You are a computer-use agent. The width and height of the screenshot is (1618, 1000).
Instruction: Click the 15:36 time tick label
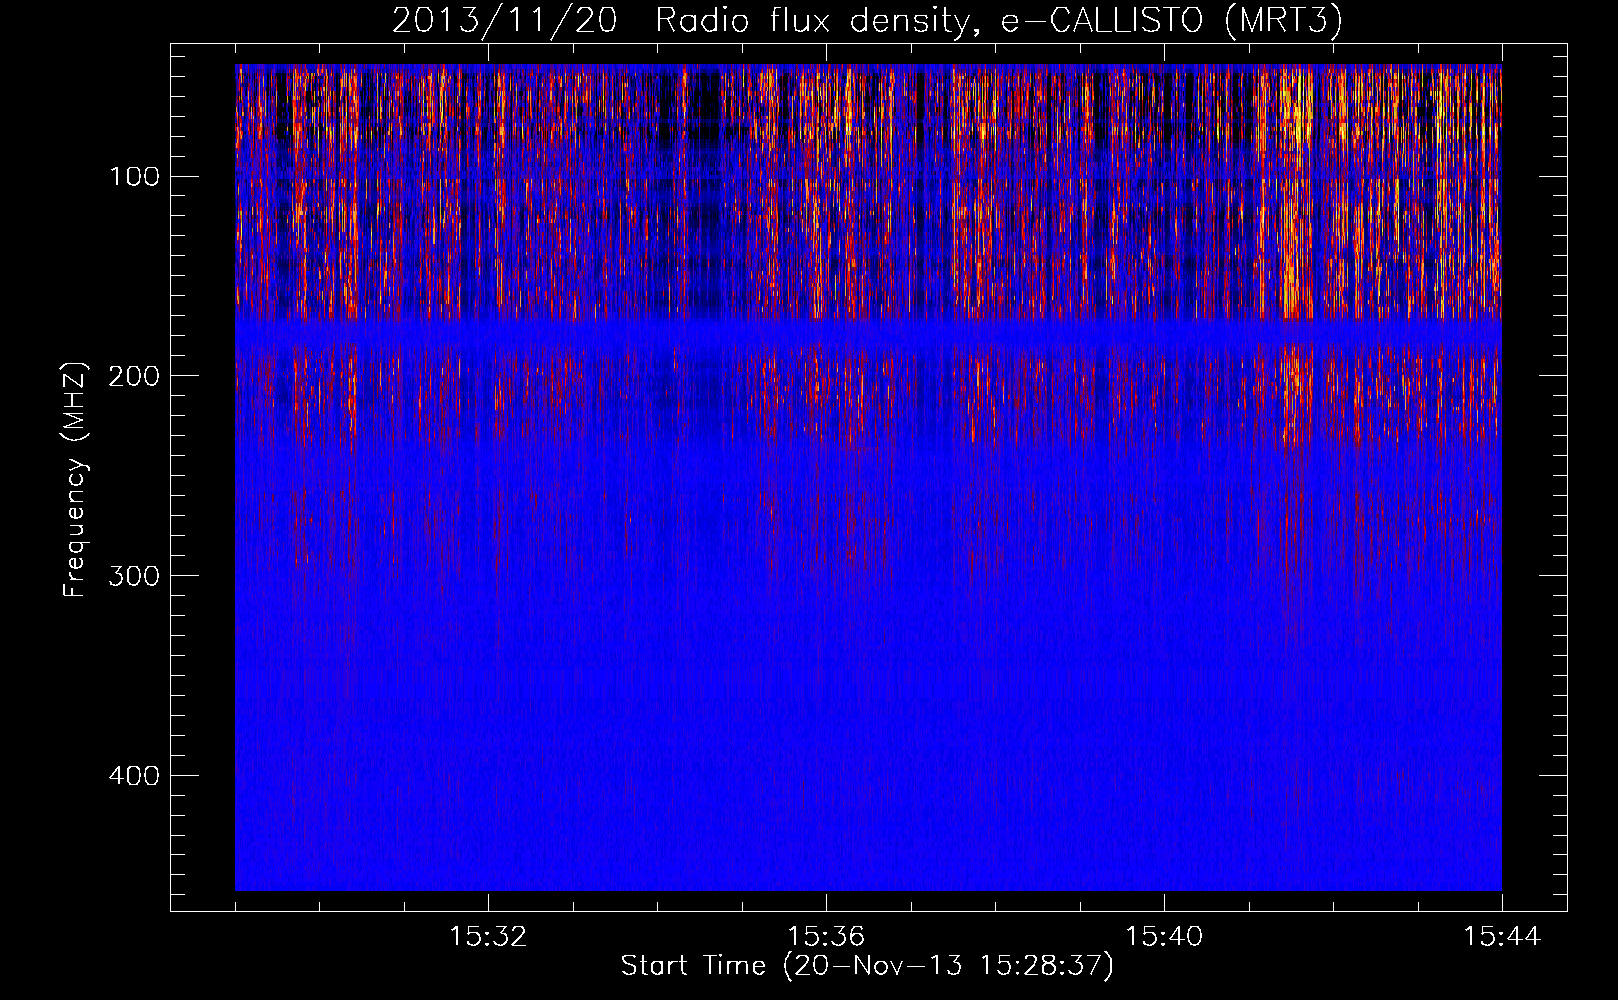point(826,937)
